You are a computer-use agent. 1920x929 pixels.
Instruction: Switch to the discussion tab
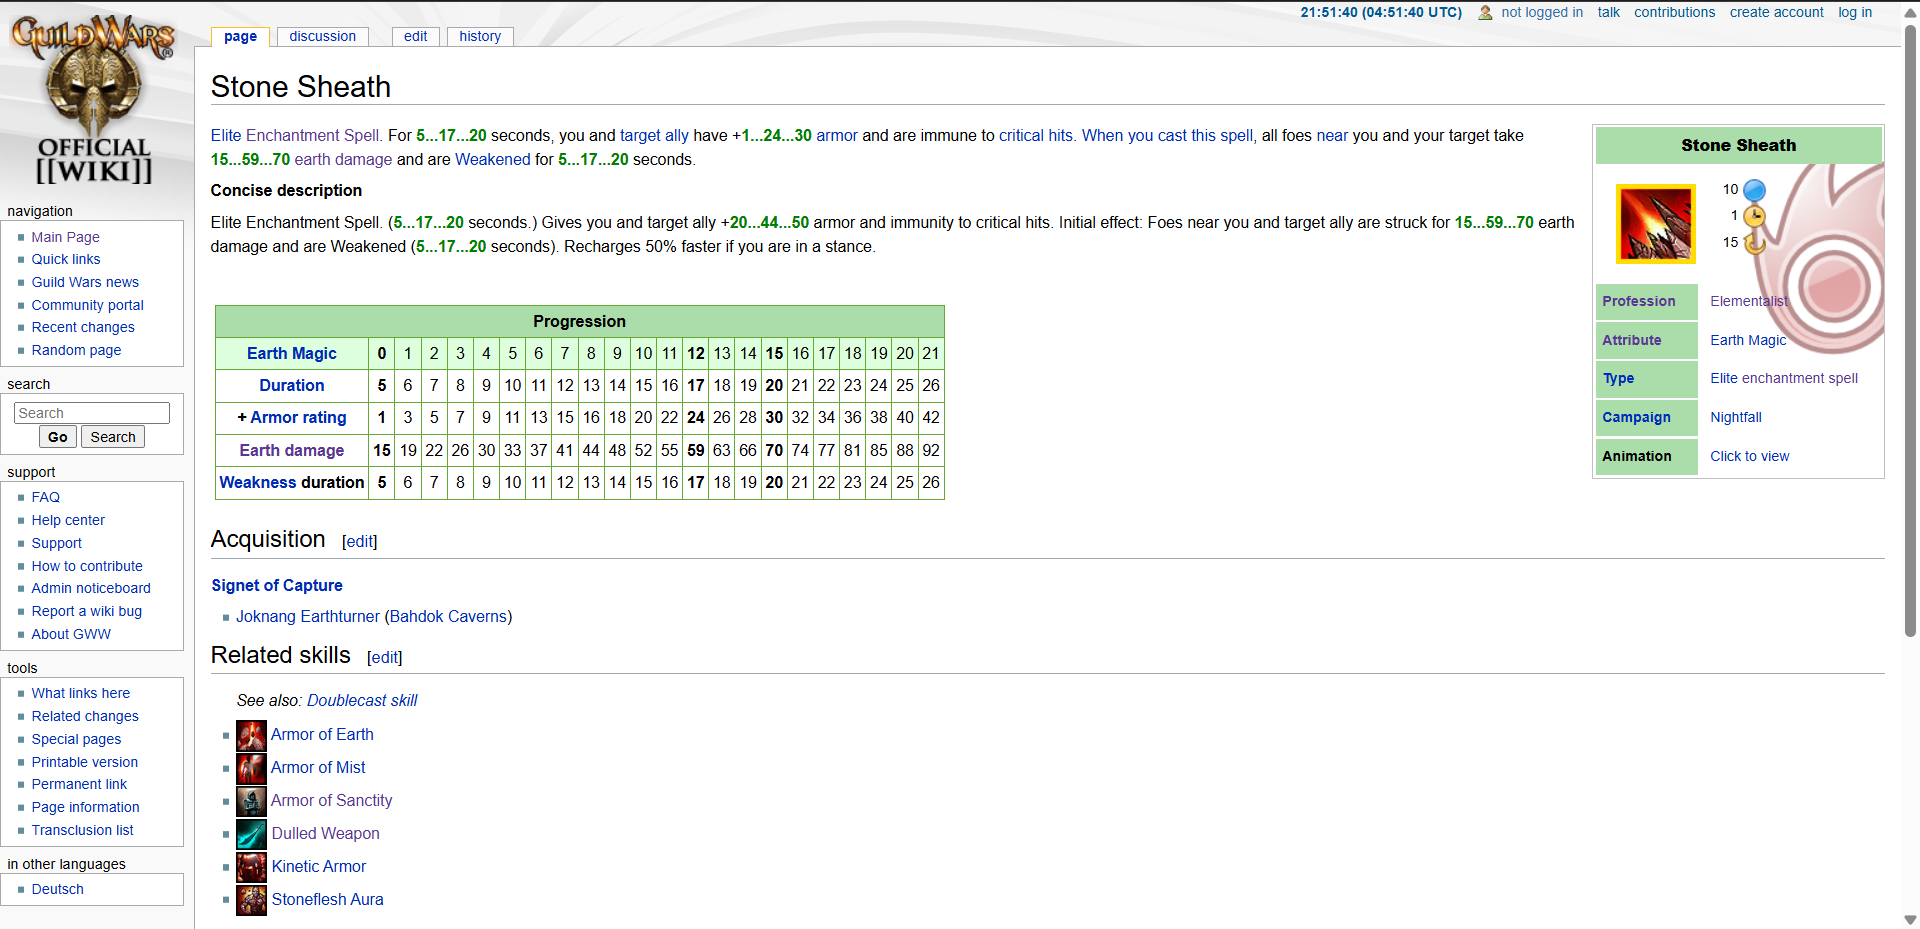pos(322,36)
